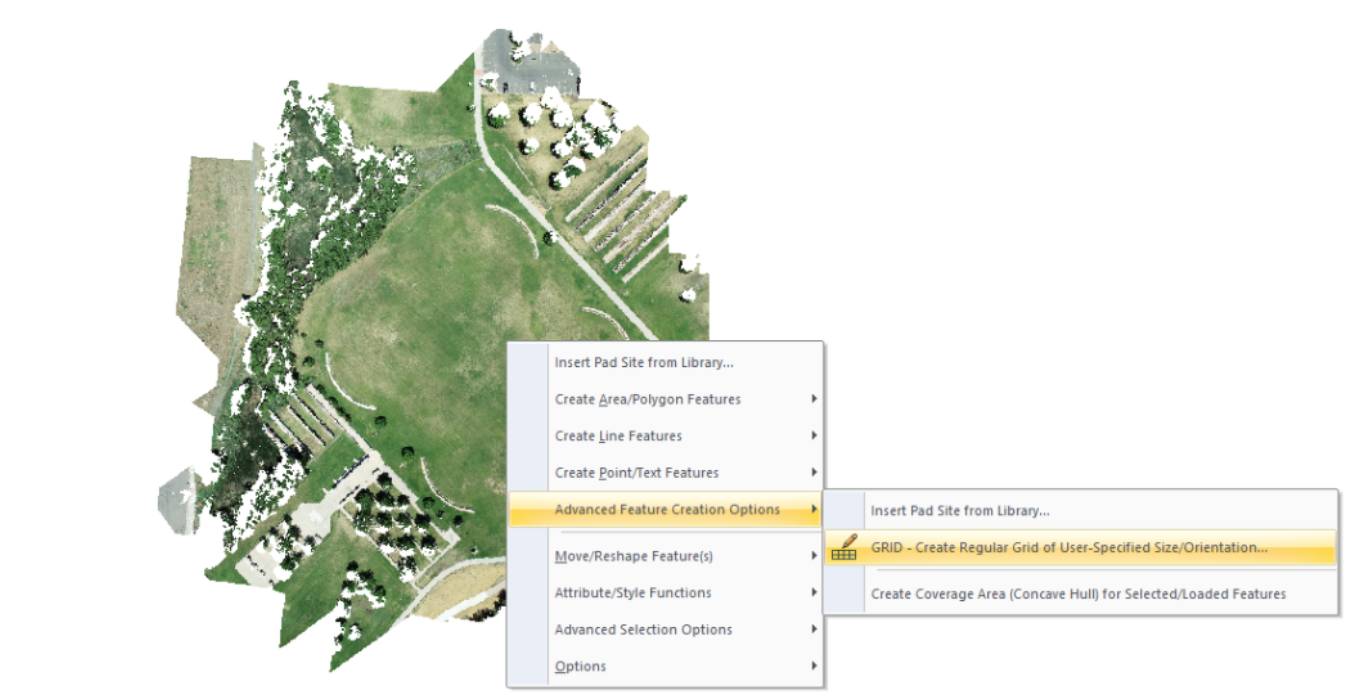Open Attribute/Style Functions menu item
The height and width of the screenshot is (698, 1361).
[632, 593]
